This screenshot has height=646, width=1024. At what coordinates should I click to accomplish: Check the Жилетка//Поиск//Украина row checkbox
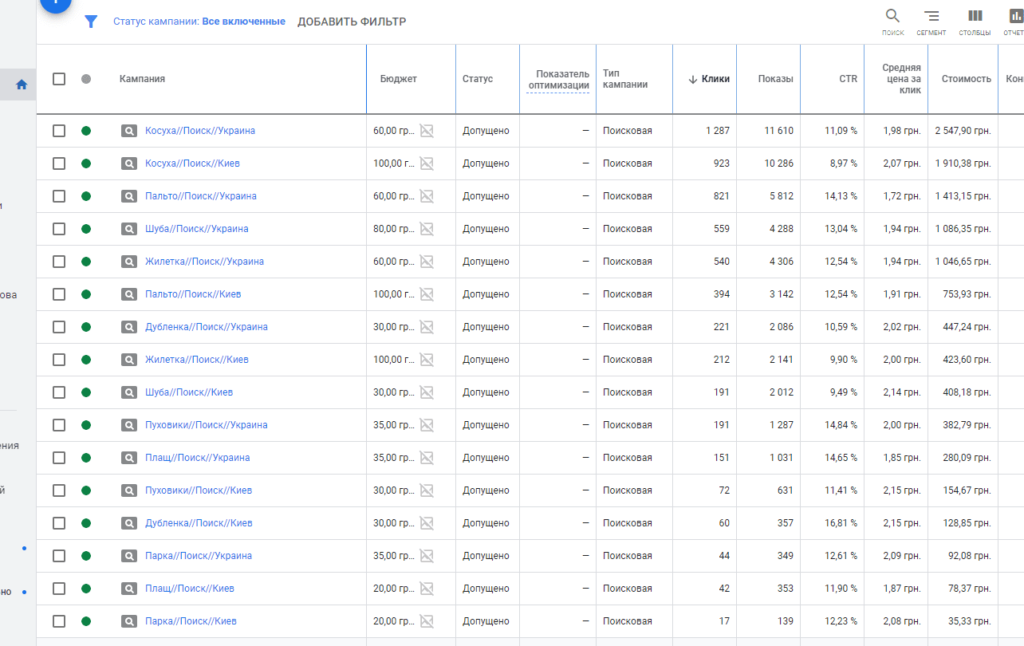click(x=59, y=261)
